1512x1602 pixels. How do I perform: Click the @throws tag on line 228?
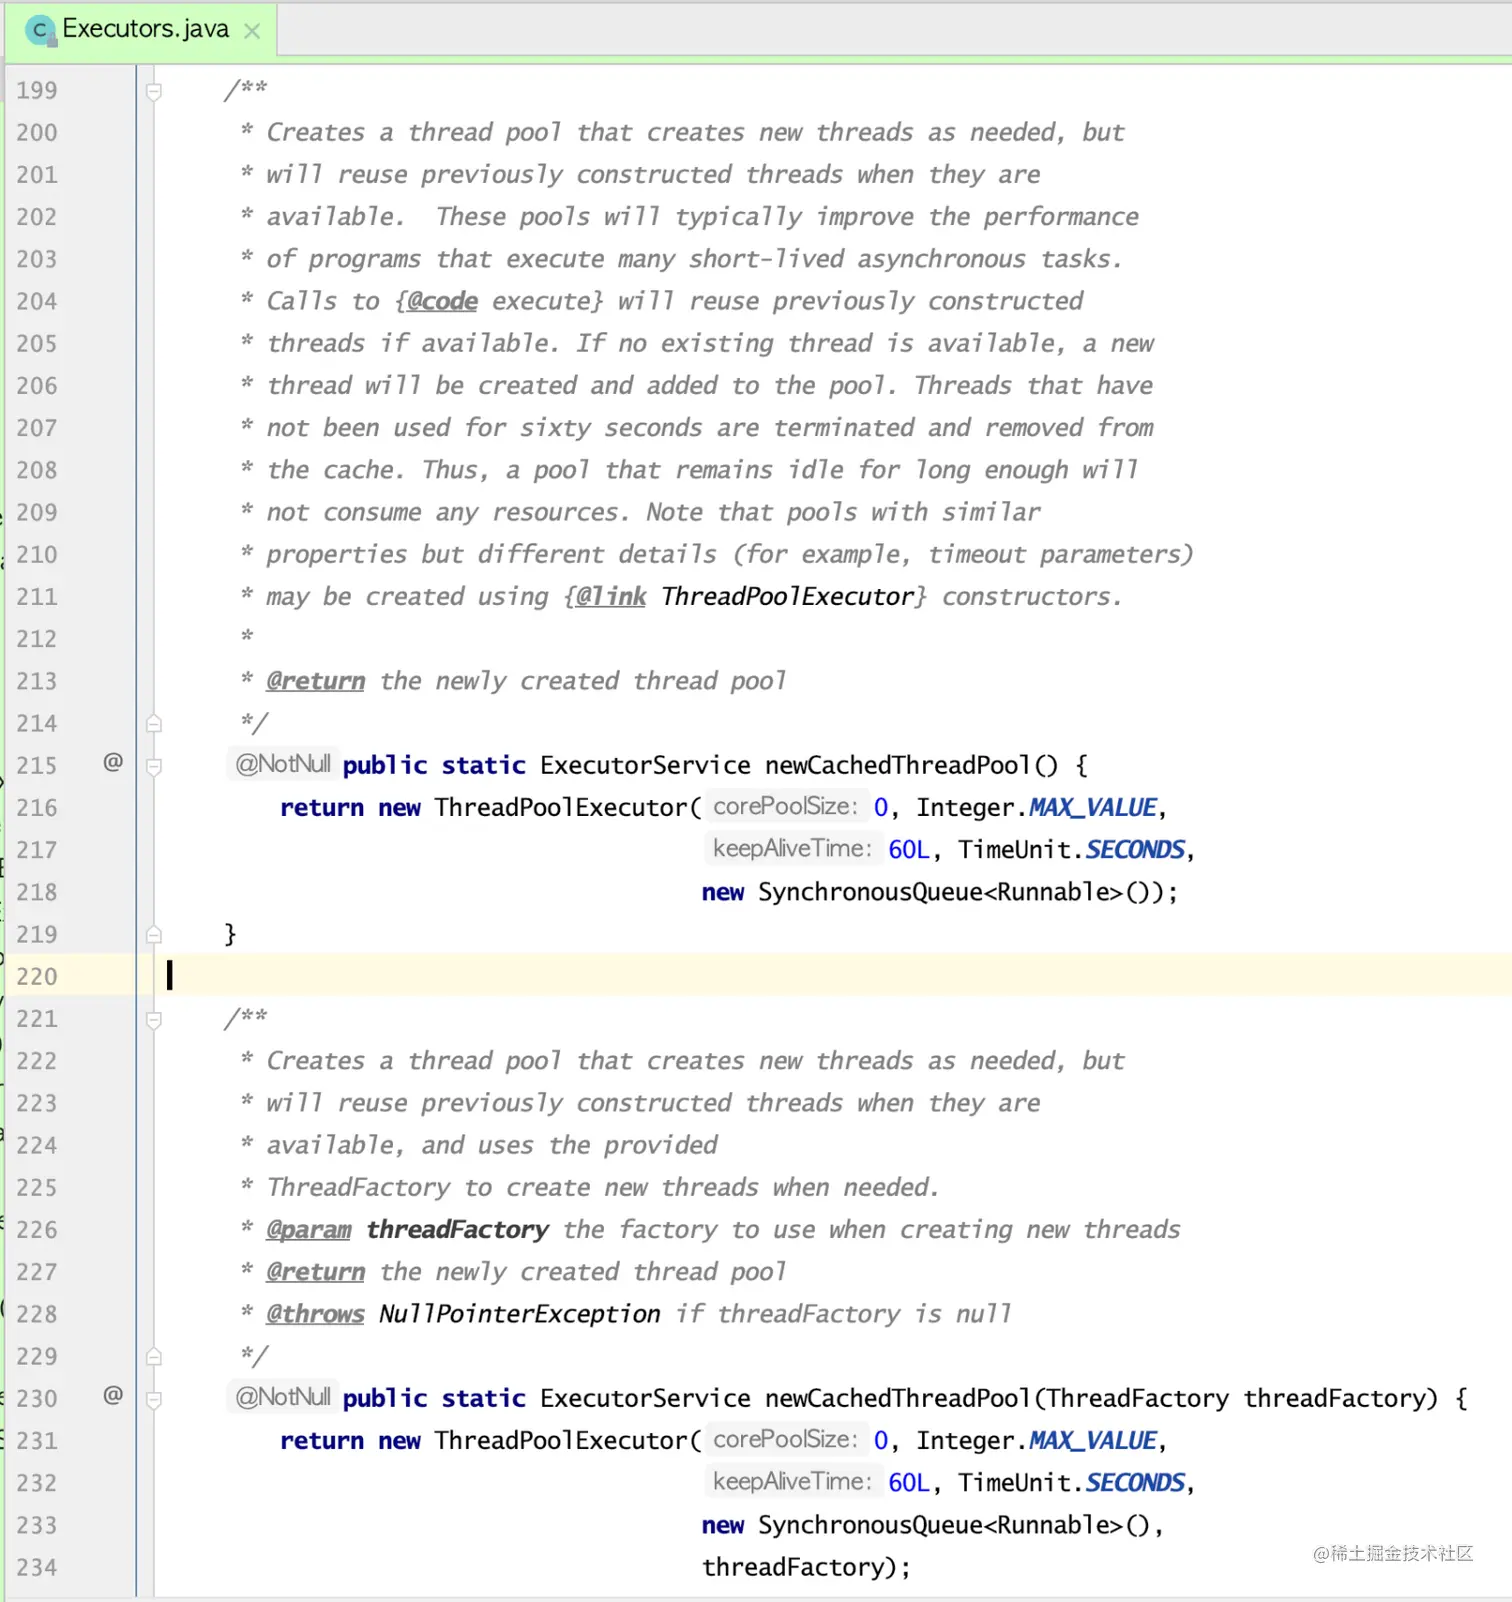(x=315, y=1314)
